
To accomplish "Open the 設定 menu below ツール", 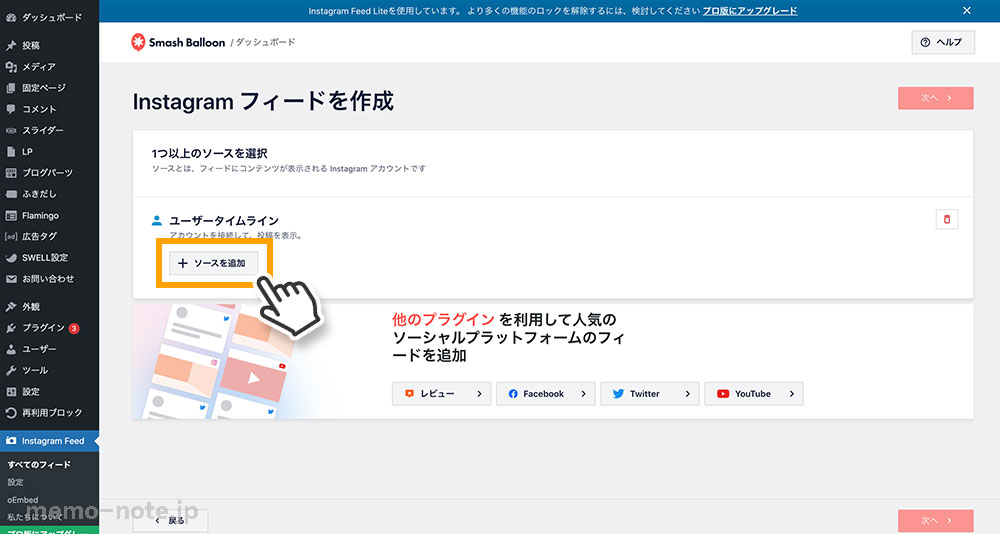I will pyautogui.click(x=49, y=392).
